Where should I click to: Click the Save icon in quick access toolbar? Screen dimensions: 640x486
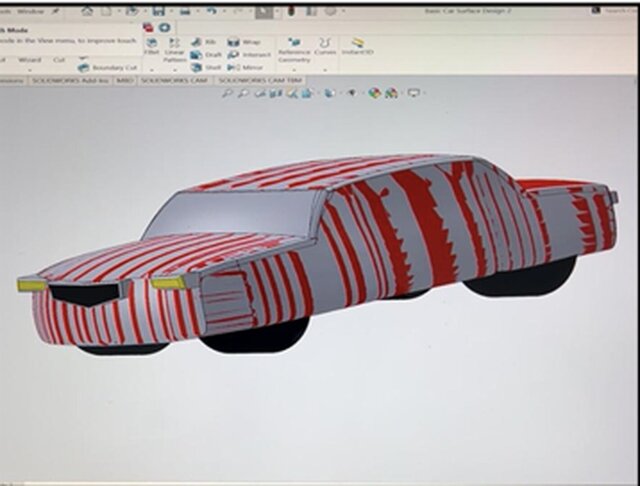158,11
